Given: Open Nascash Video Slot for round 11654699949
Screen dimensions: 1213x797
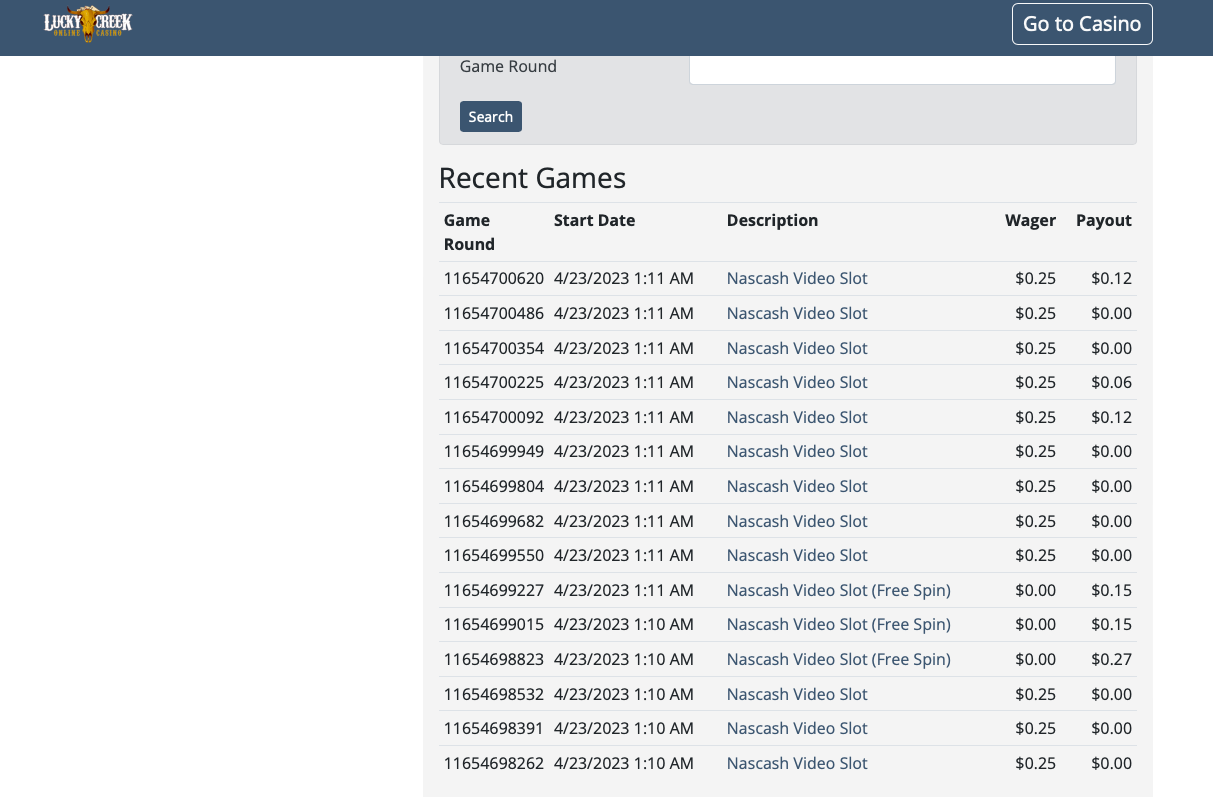Looking at the screenshot, I should point(796,451).
